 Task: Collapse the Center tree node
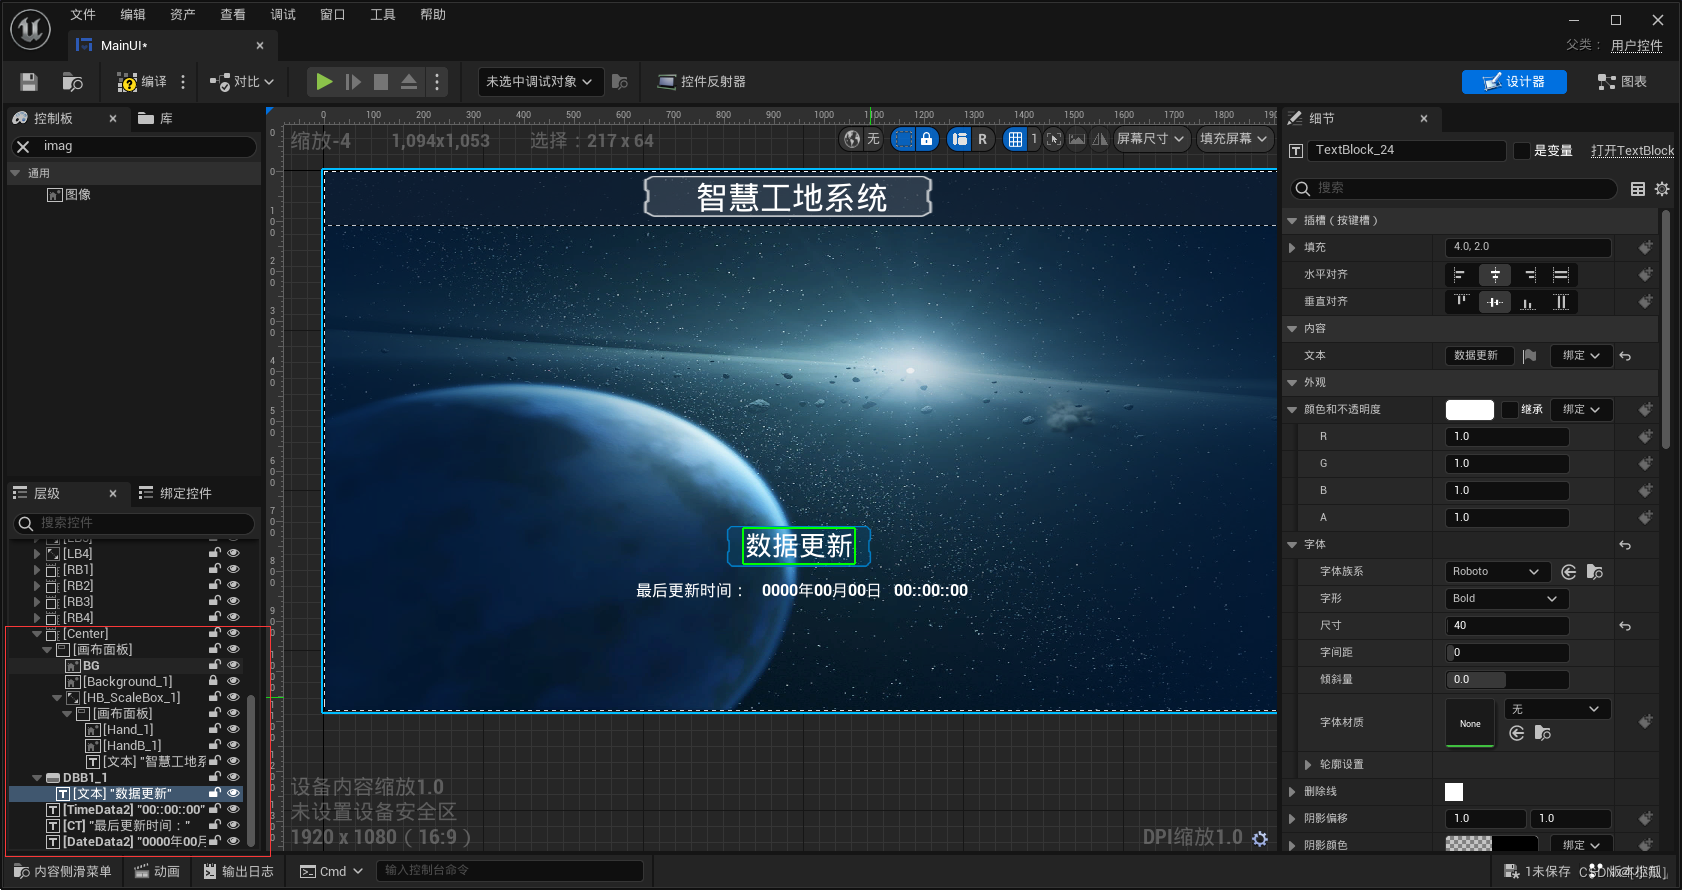(x=37, y=634)
